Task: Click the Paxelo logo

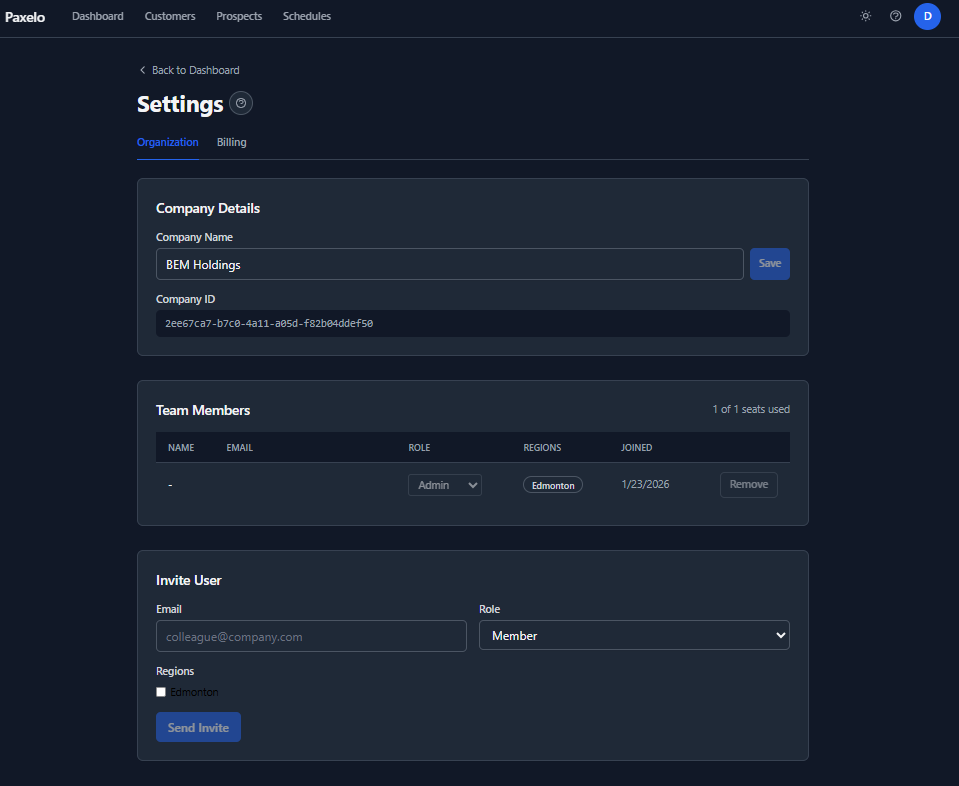Action: point(25,16)
